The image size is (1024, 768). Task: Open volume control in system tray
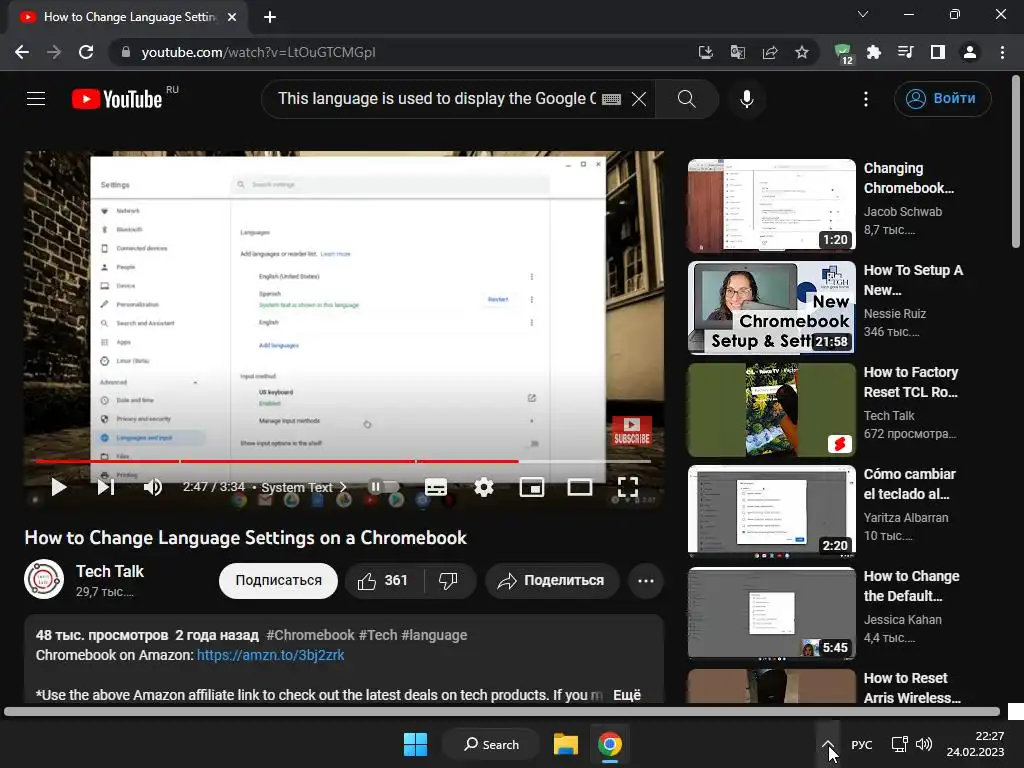click(x=923, y=744)
